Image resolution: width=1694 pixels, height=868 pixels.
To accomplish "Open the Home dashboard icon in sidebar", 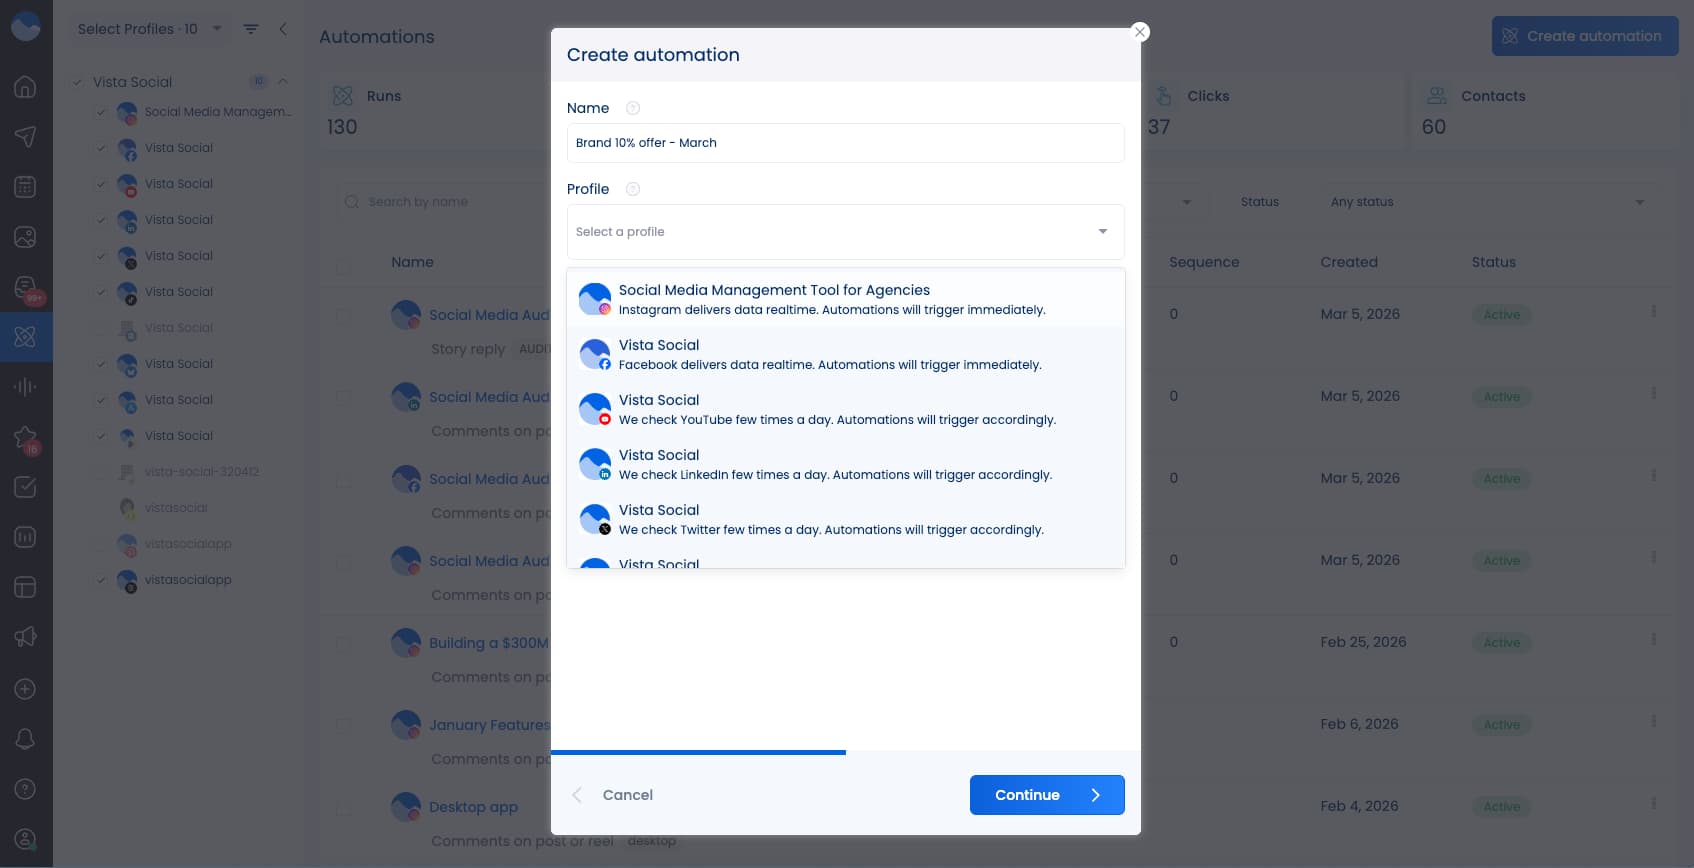I will (x=25, y=87).
